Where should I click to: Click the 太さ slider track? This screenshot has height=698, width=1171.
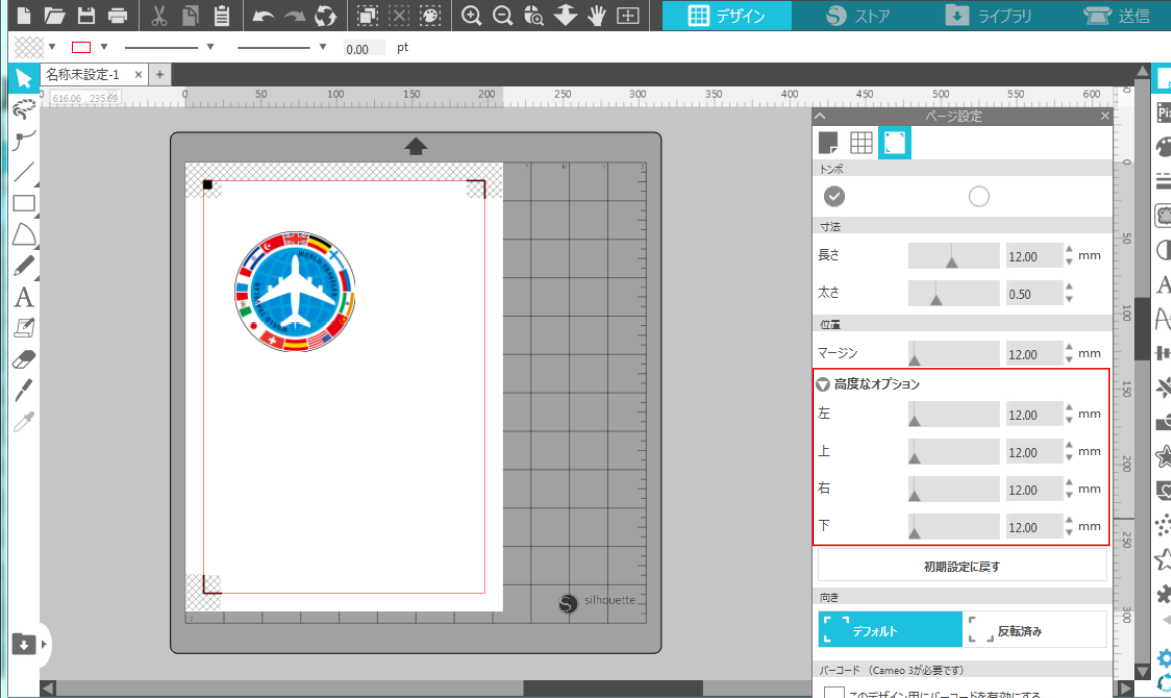tap(954, 293)
